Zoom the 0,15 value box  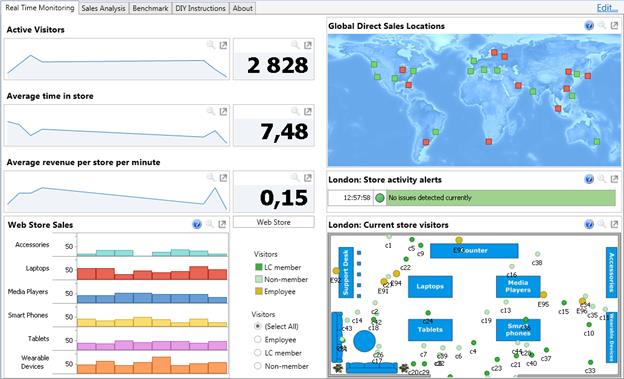295,177
